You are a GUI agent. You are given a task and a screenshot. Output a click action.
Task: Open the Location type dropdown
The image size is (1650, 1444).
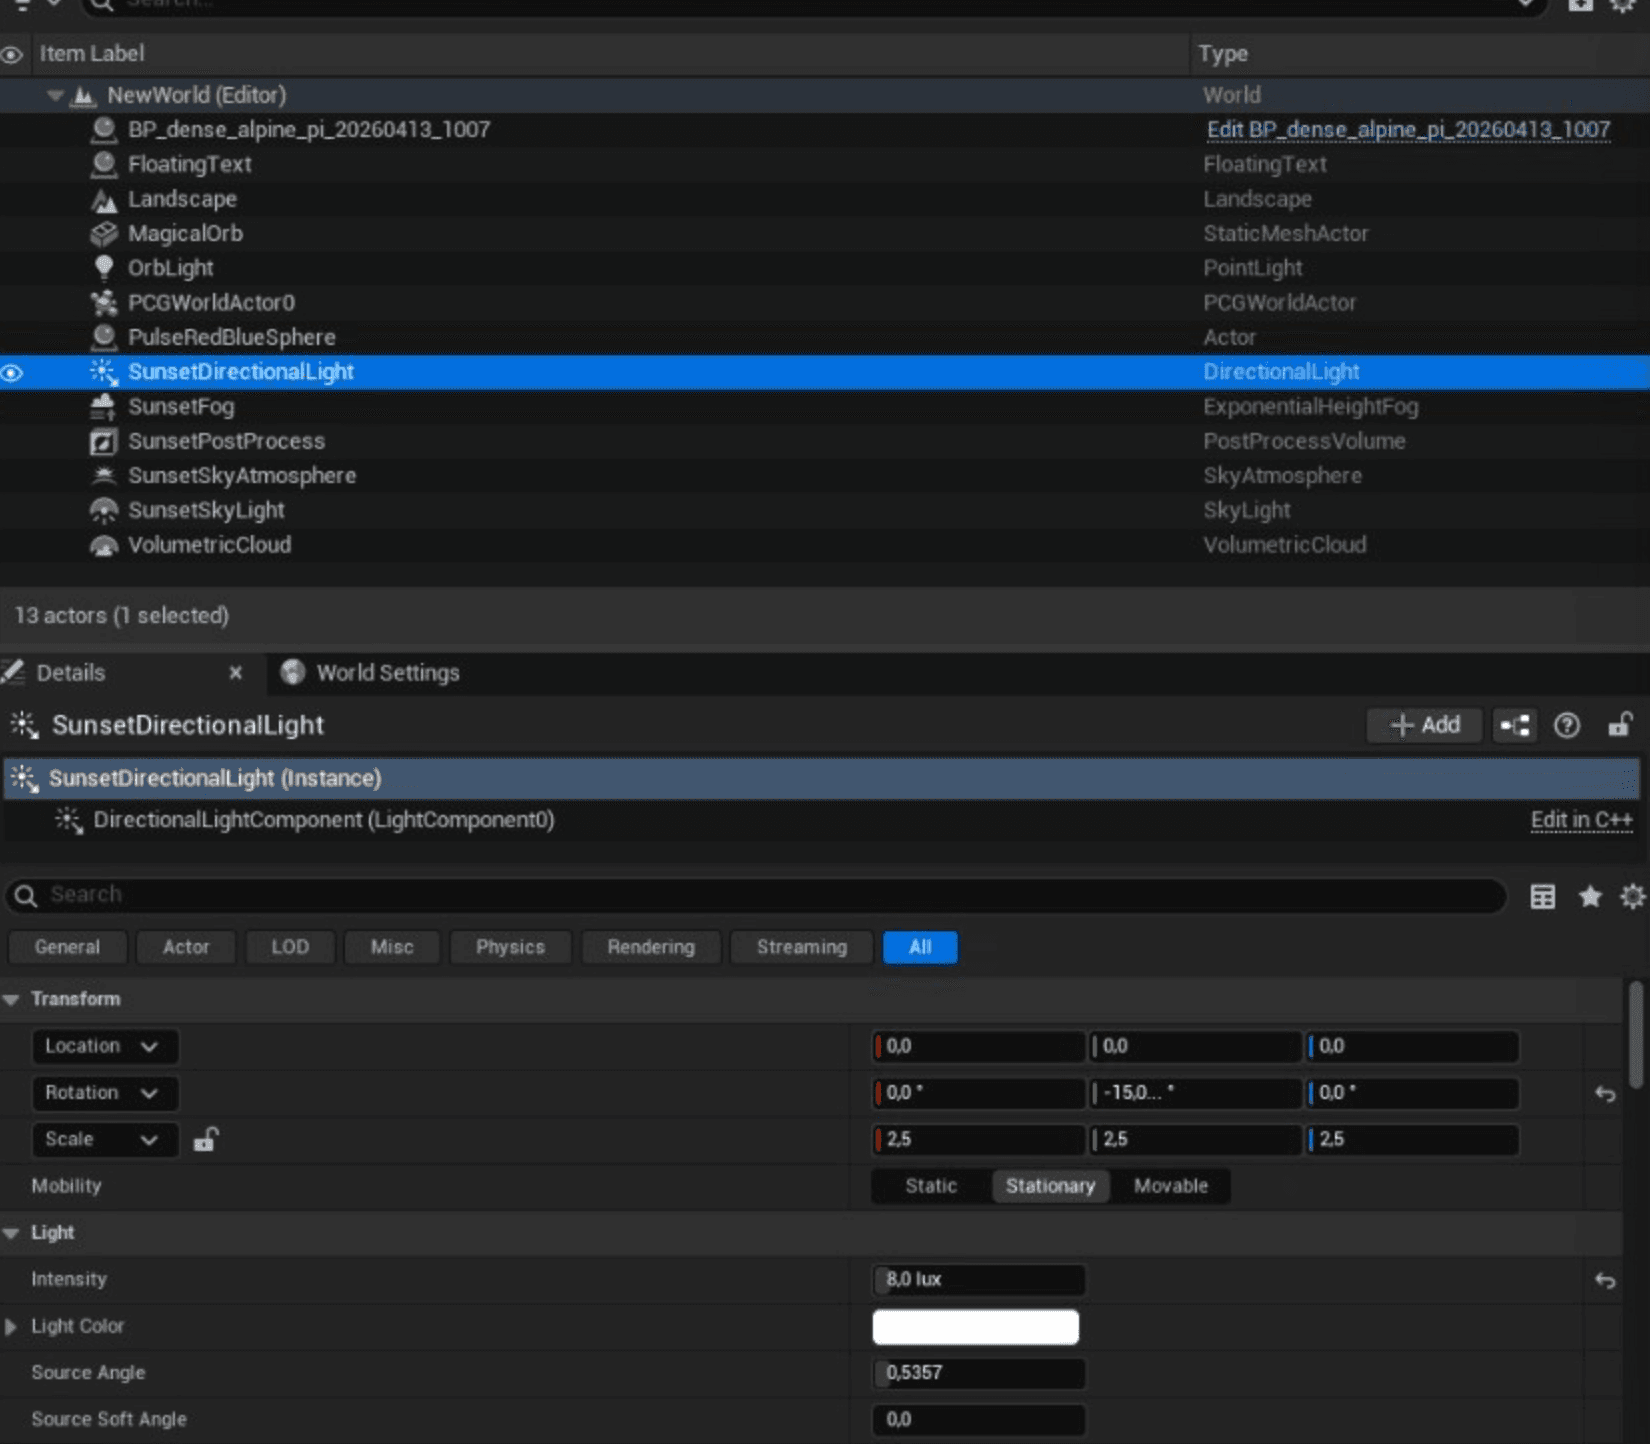click(105, 1046)
